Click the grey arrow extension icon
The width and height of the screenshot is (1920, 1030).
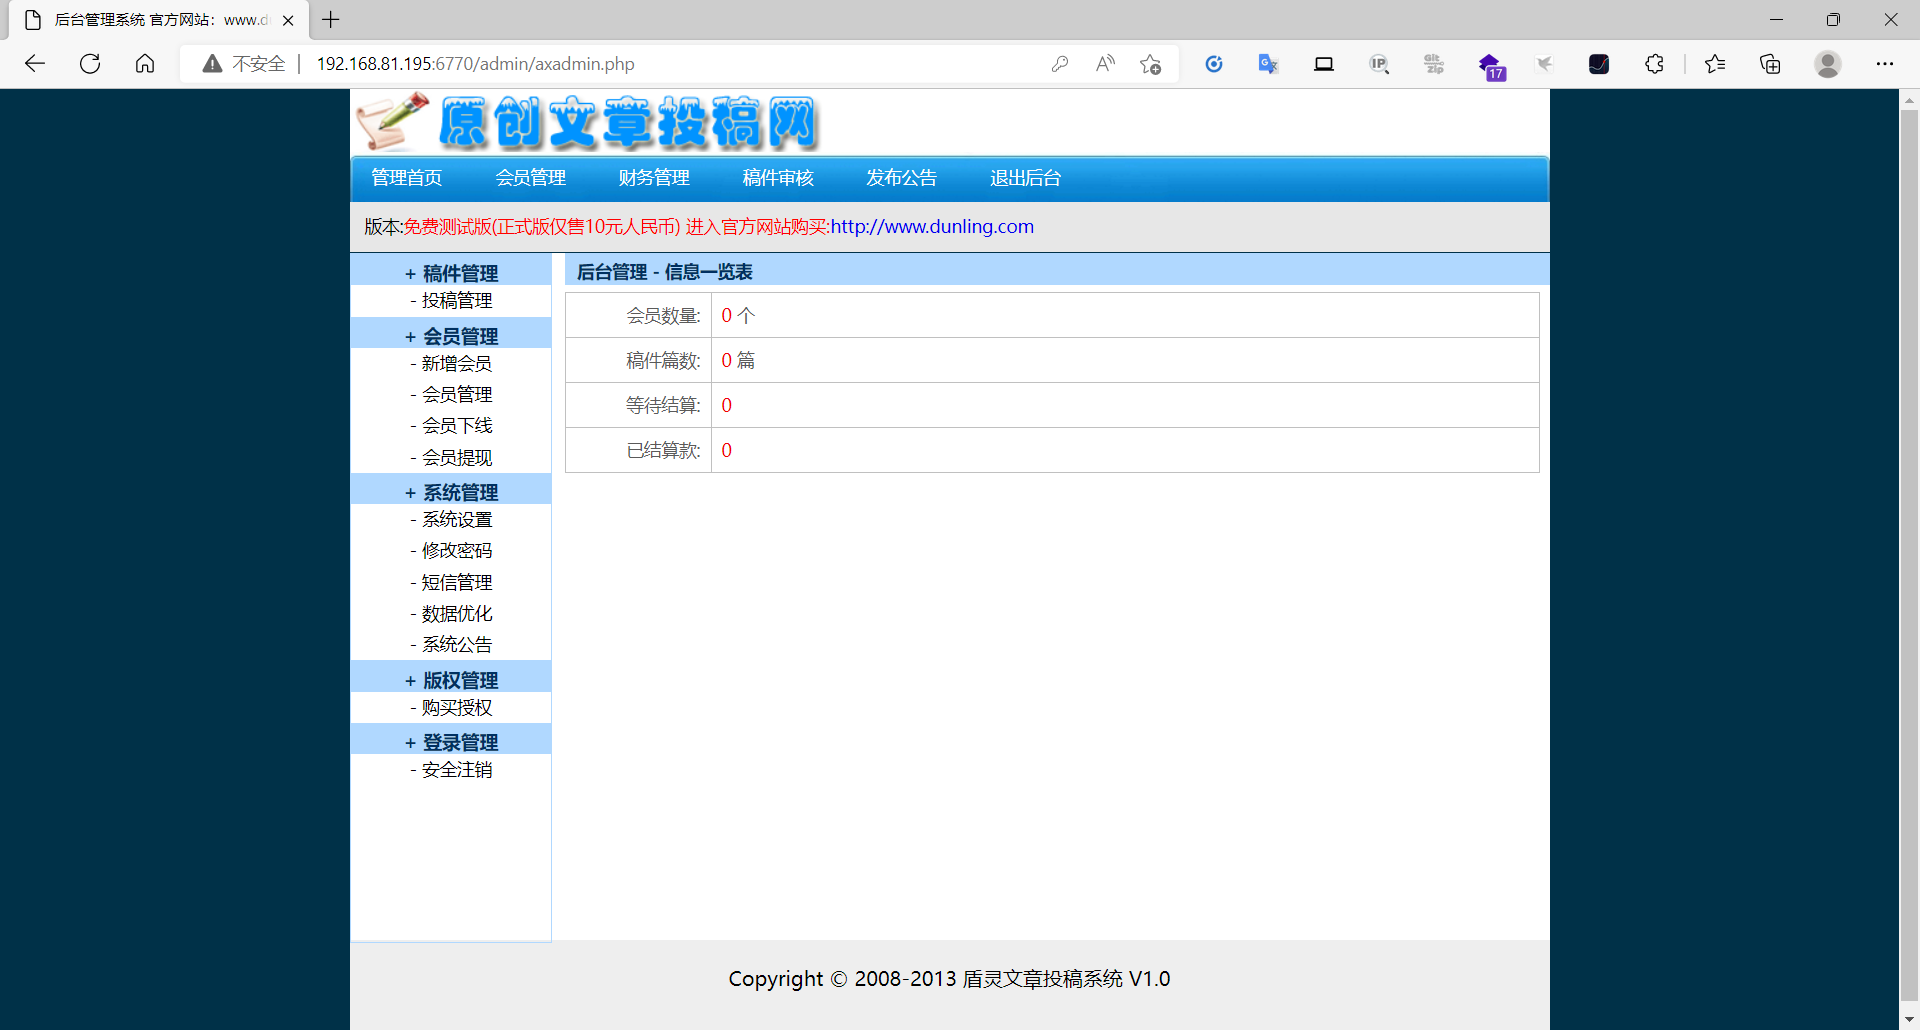[x=1544, y=64]
